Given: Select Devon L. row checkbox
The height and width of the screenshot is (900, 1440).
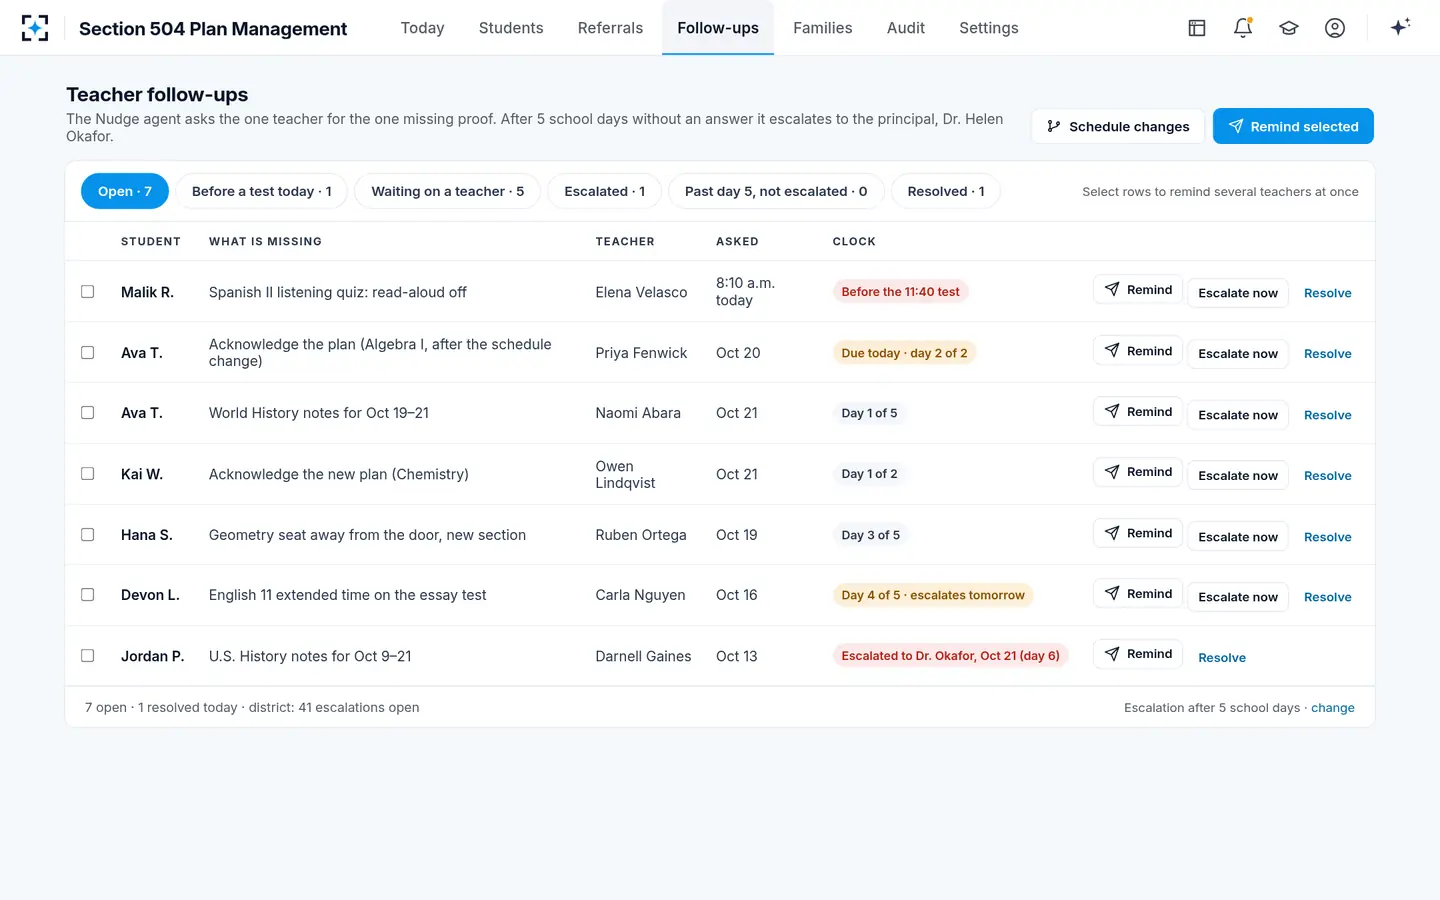Looking at the screenshot, I should coord(88,595).
